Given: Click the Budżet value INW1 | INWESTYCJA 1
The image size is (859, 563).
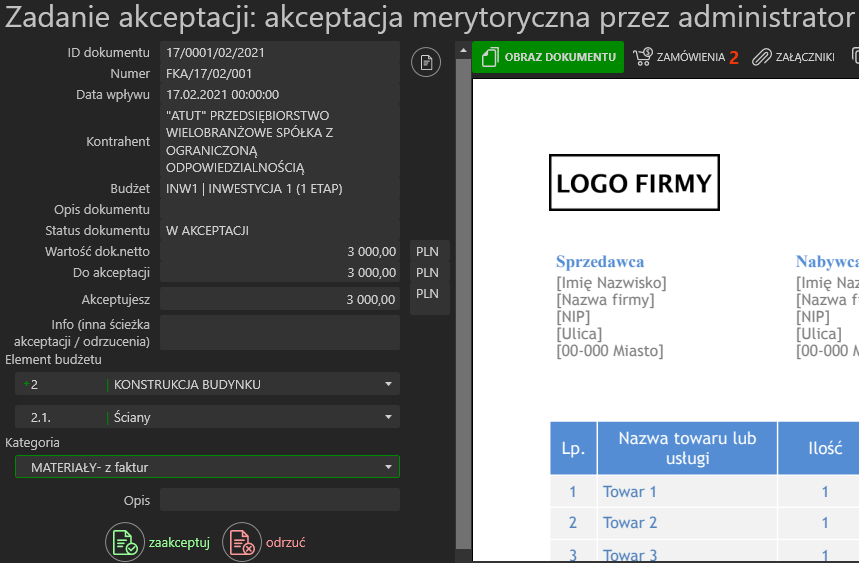Looking at the screenshot, I should [254, 188].
